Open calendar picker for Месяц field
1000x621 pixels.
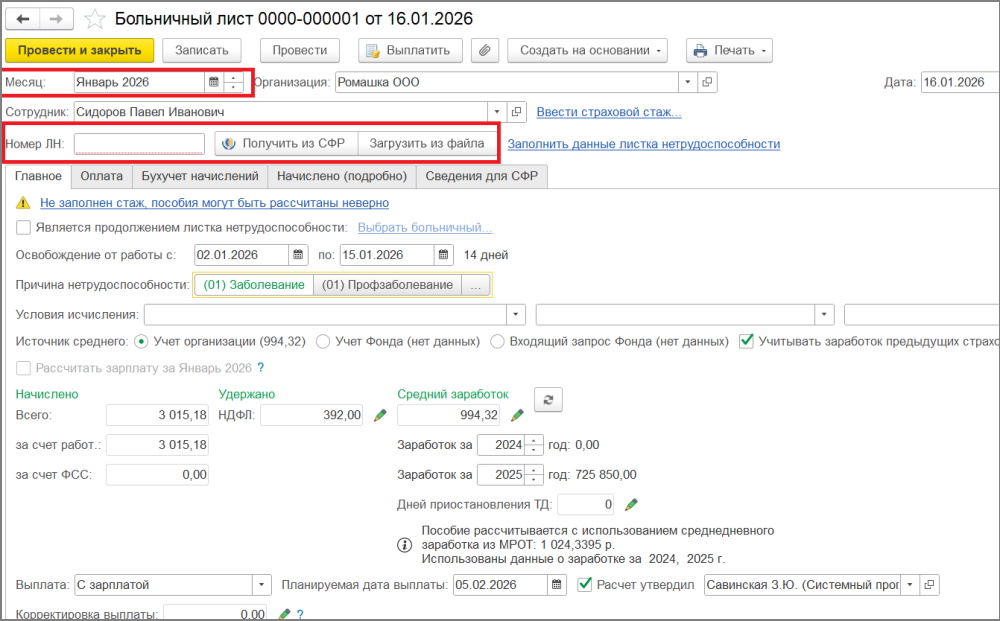point(213,82)
